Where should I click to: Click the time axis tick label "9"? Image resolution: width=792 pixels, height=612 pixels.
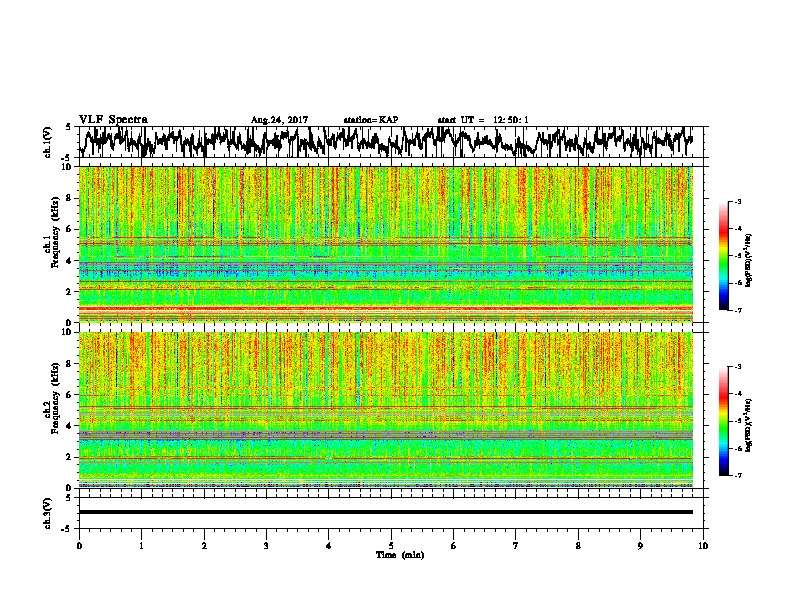[640, 545]
